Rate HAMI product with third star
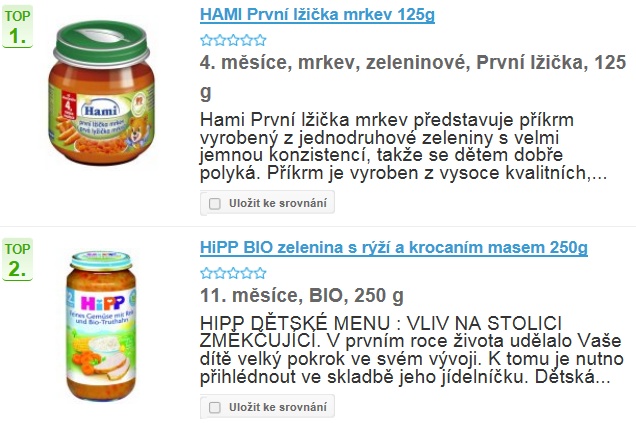 tap(233, 40)
